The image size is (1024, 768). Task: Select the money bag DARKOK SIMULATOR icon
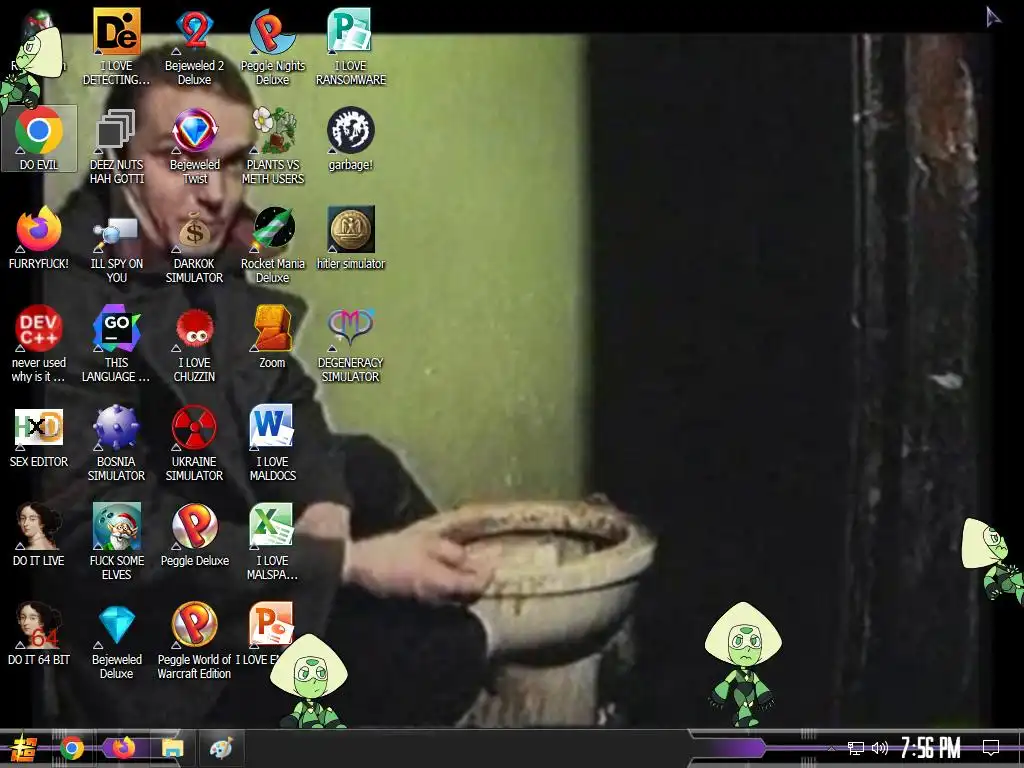tap(194, 229)
